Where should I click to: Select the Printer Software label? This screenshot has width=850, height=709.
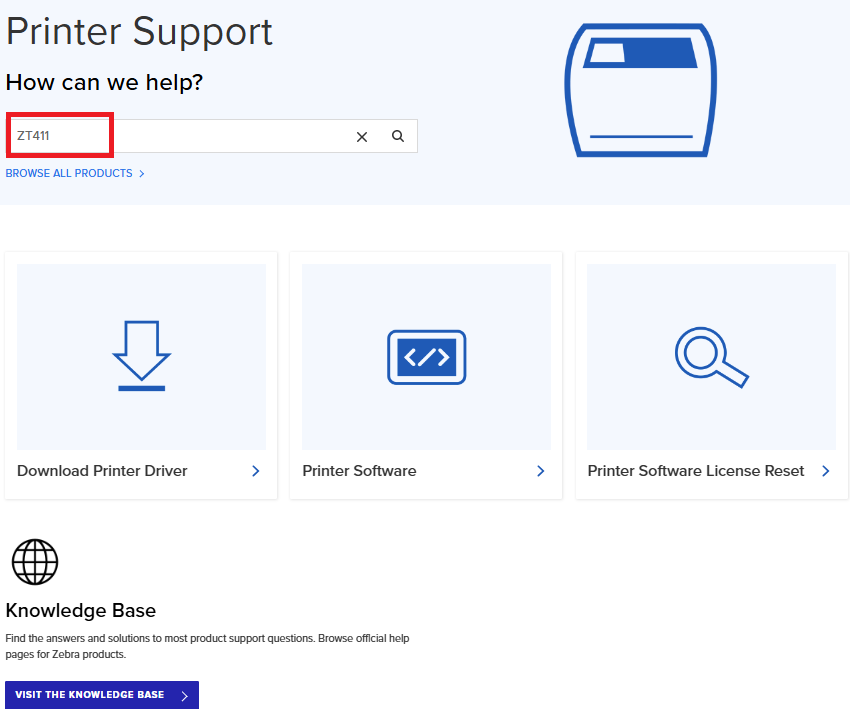pyautogui.click(x=359, y=470)
